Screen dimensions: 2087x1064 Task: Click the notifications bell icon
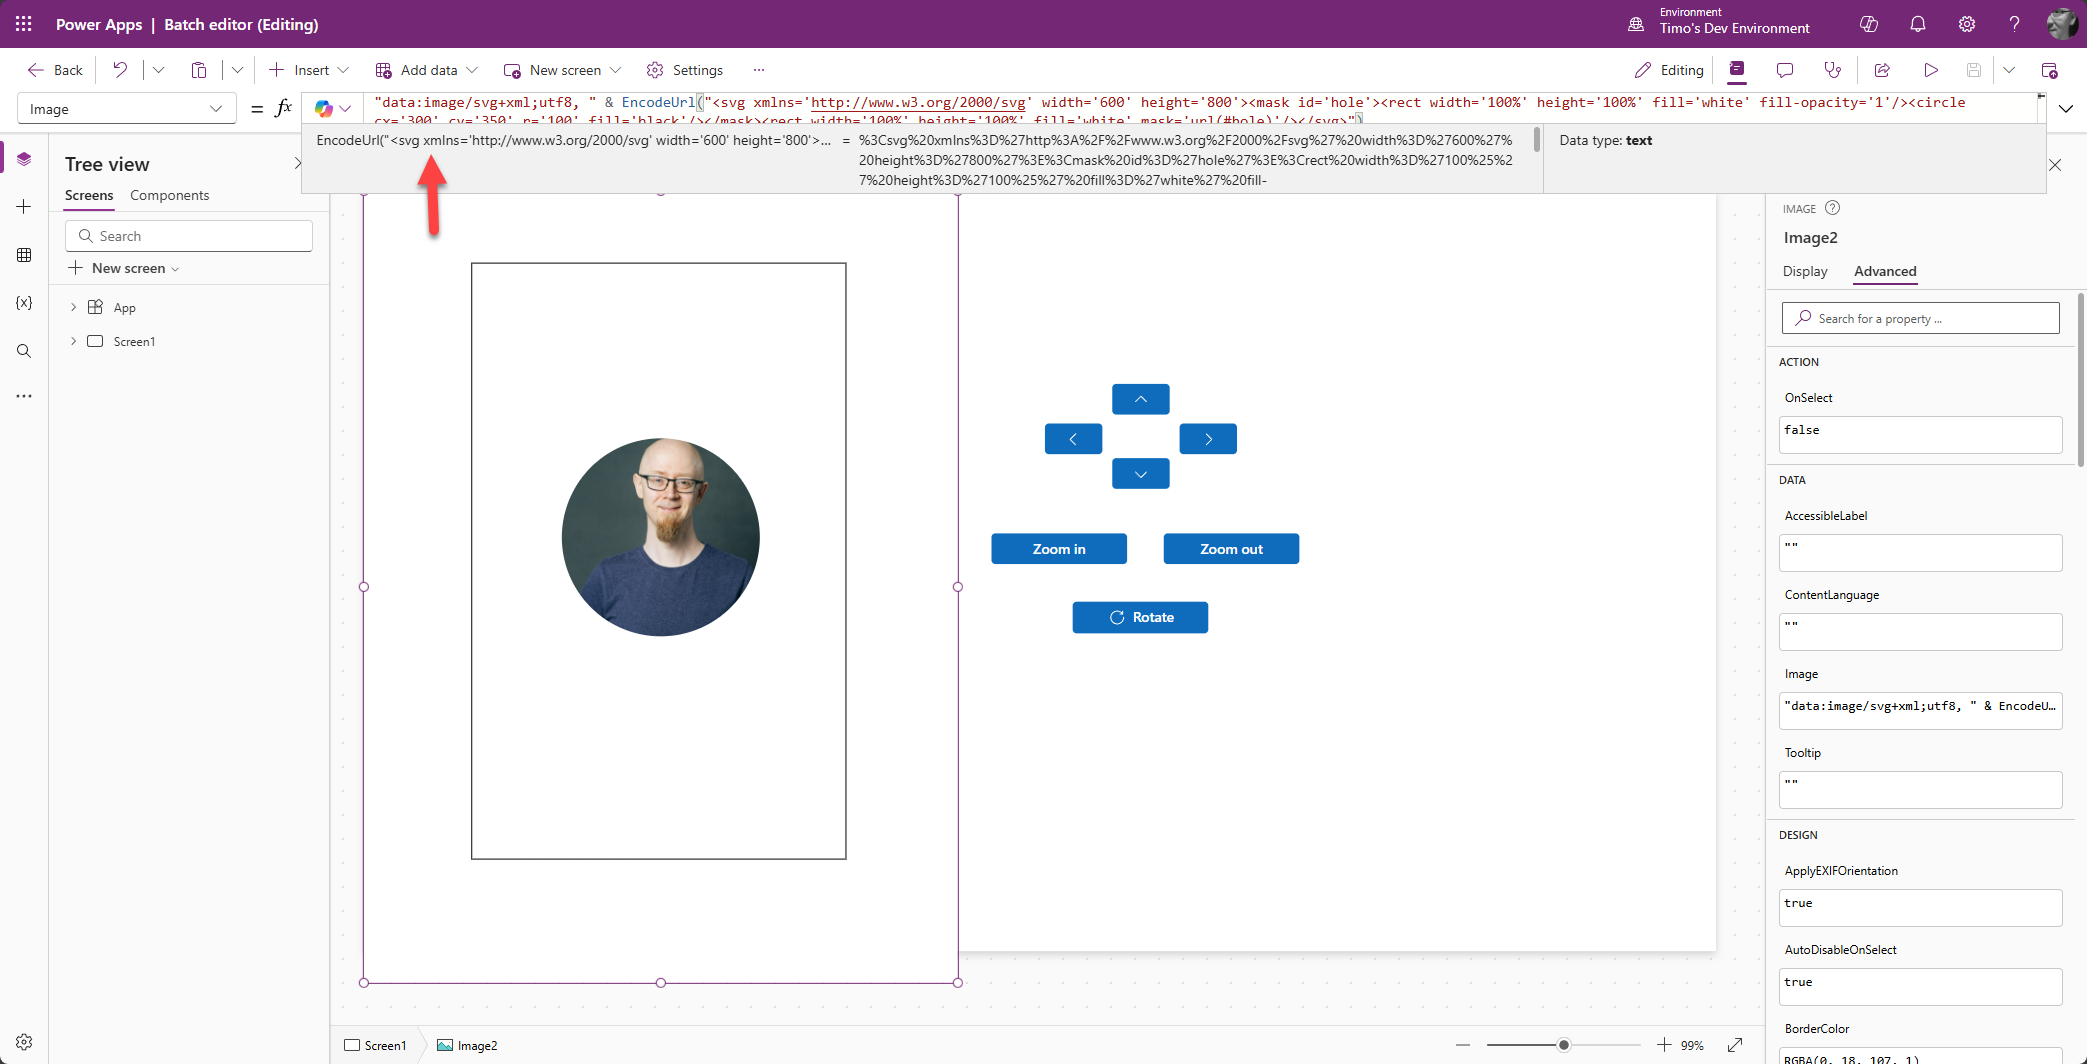point(1917,24)
